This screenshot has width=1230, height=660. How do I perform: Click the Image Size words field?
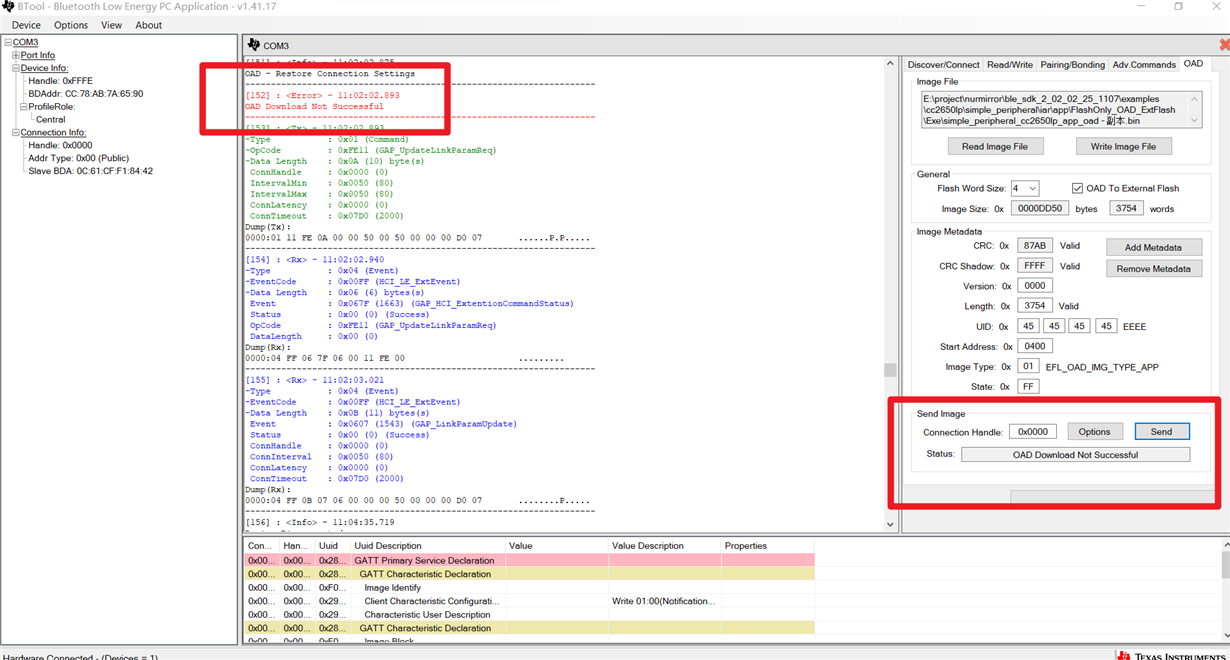[x=1126, y=208]
